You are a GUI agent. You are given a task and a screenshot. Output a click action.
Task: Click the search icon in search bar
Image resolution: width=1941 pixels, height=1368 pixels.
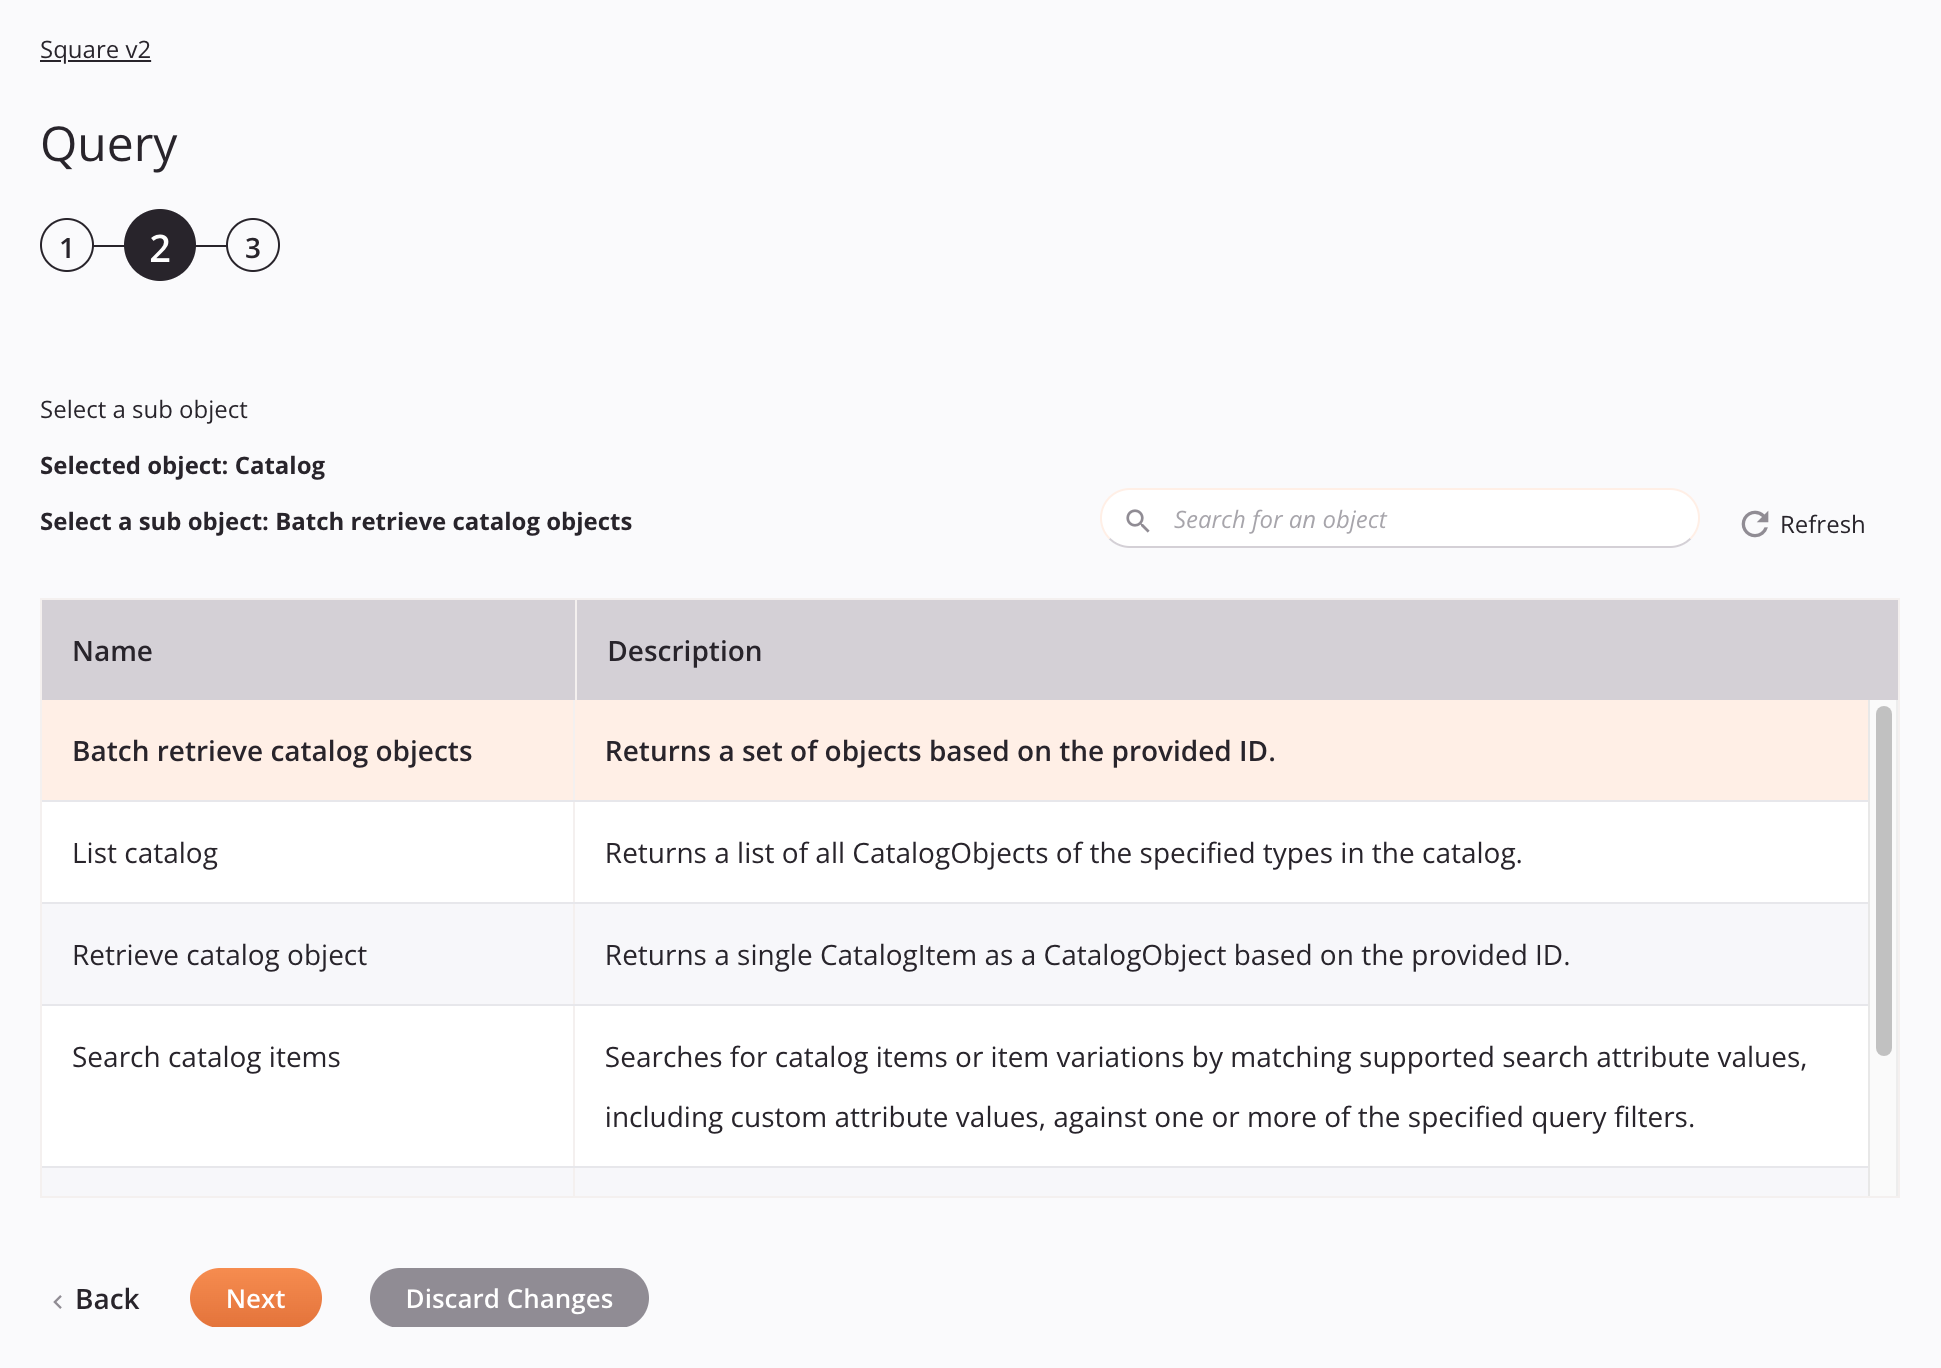[1139, 520]
